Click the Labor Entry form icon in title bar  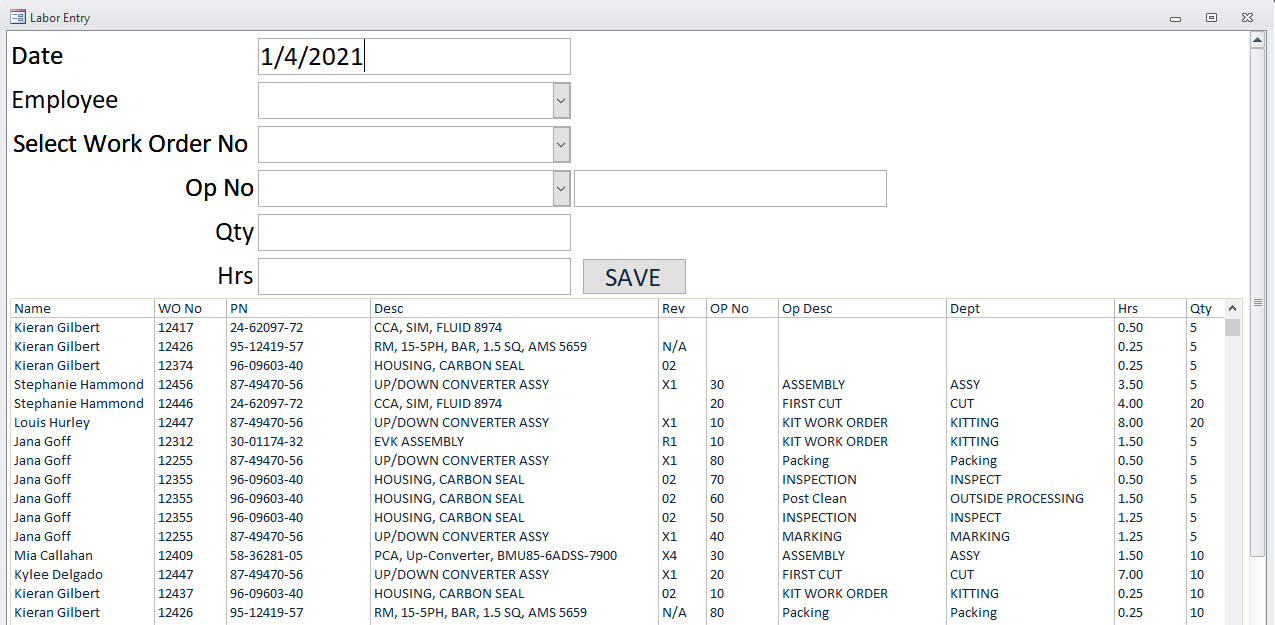point(17,17)
